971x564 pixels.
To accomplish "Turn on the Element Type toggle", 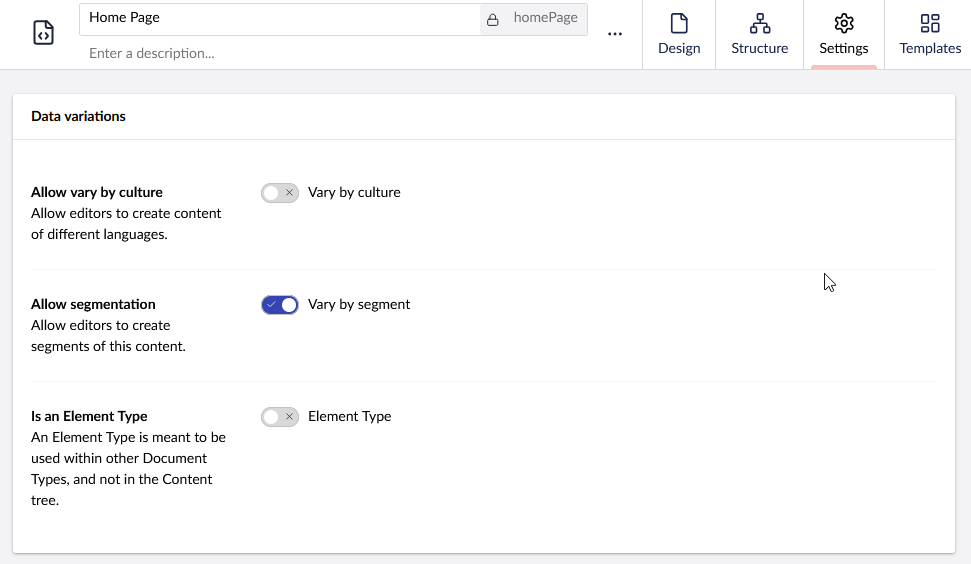I will pyautogui.click(x=280, y=417).
